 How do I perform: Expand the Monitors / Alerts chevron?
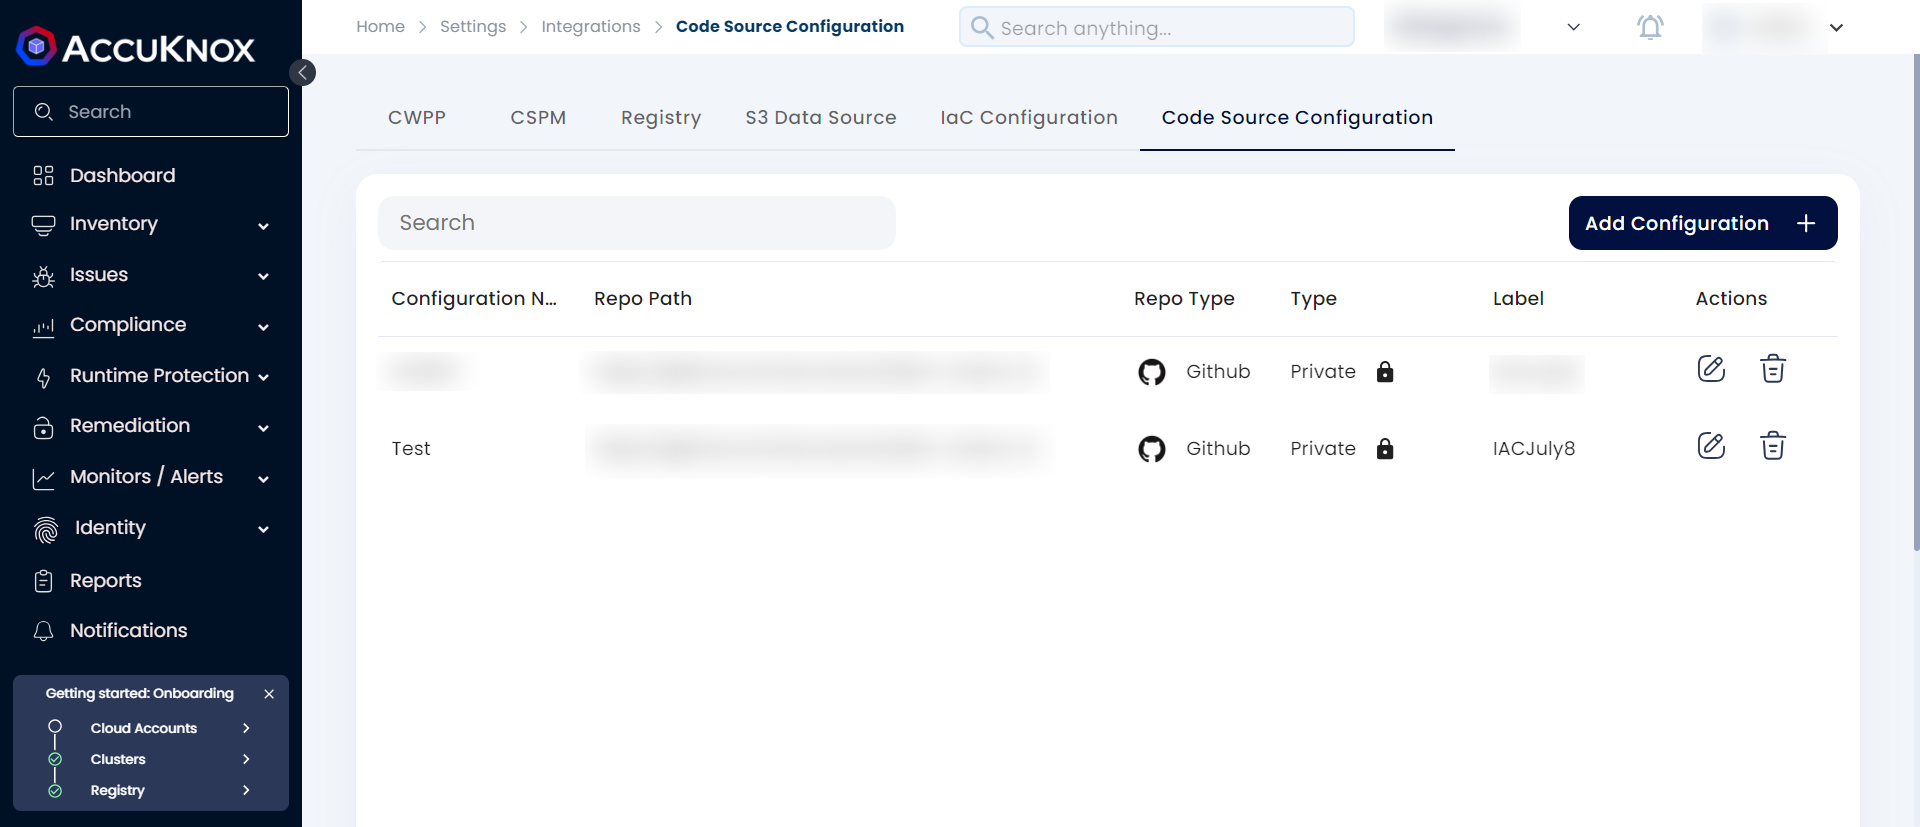(x=263, y=479)
